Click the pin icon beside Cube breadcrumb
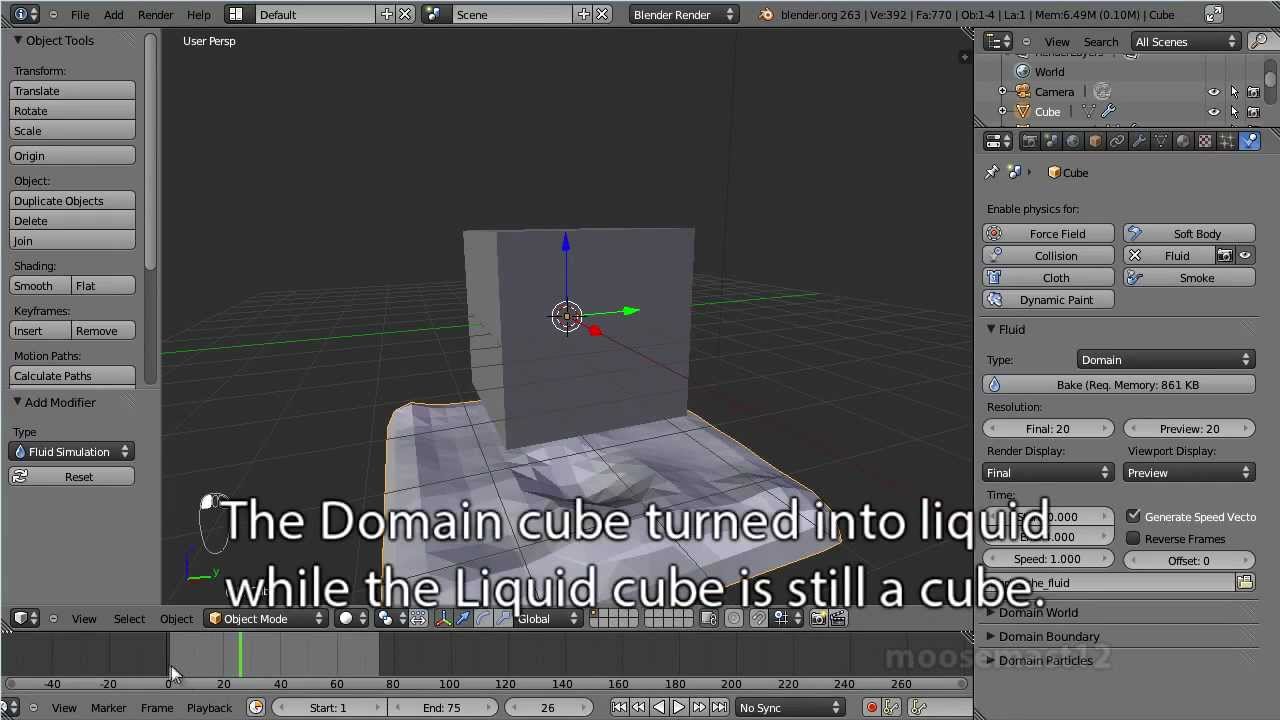The height and width of the screenshot is (720, 1280). 992,173
